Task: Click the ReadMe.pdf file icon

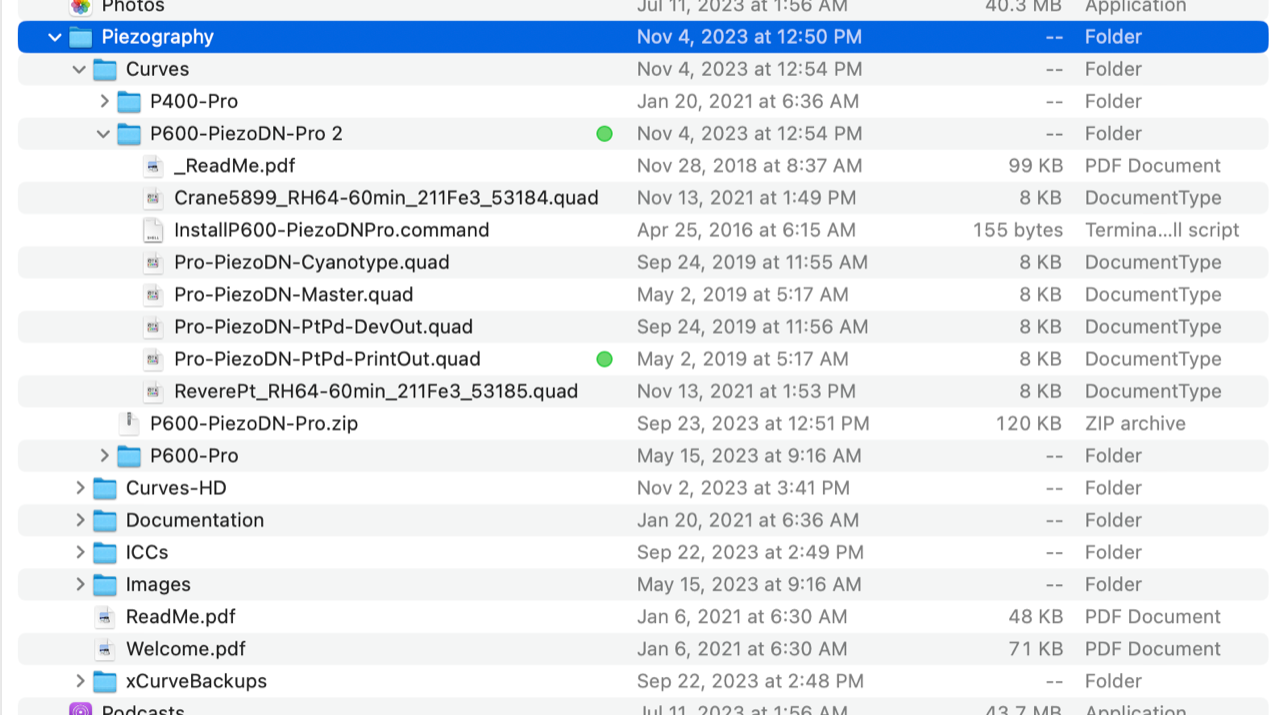Action: coord(105,617)
